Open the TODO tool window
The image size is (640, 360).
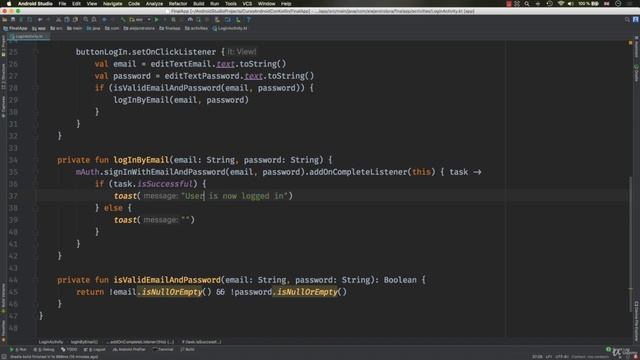click(69, 350)
